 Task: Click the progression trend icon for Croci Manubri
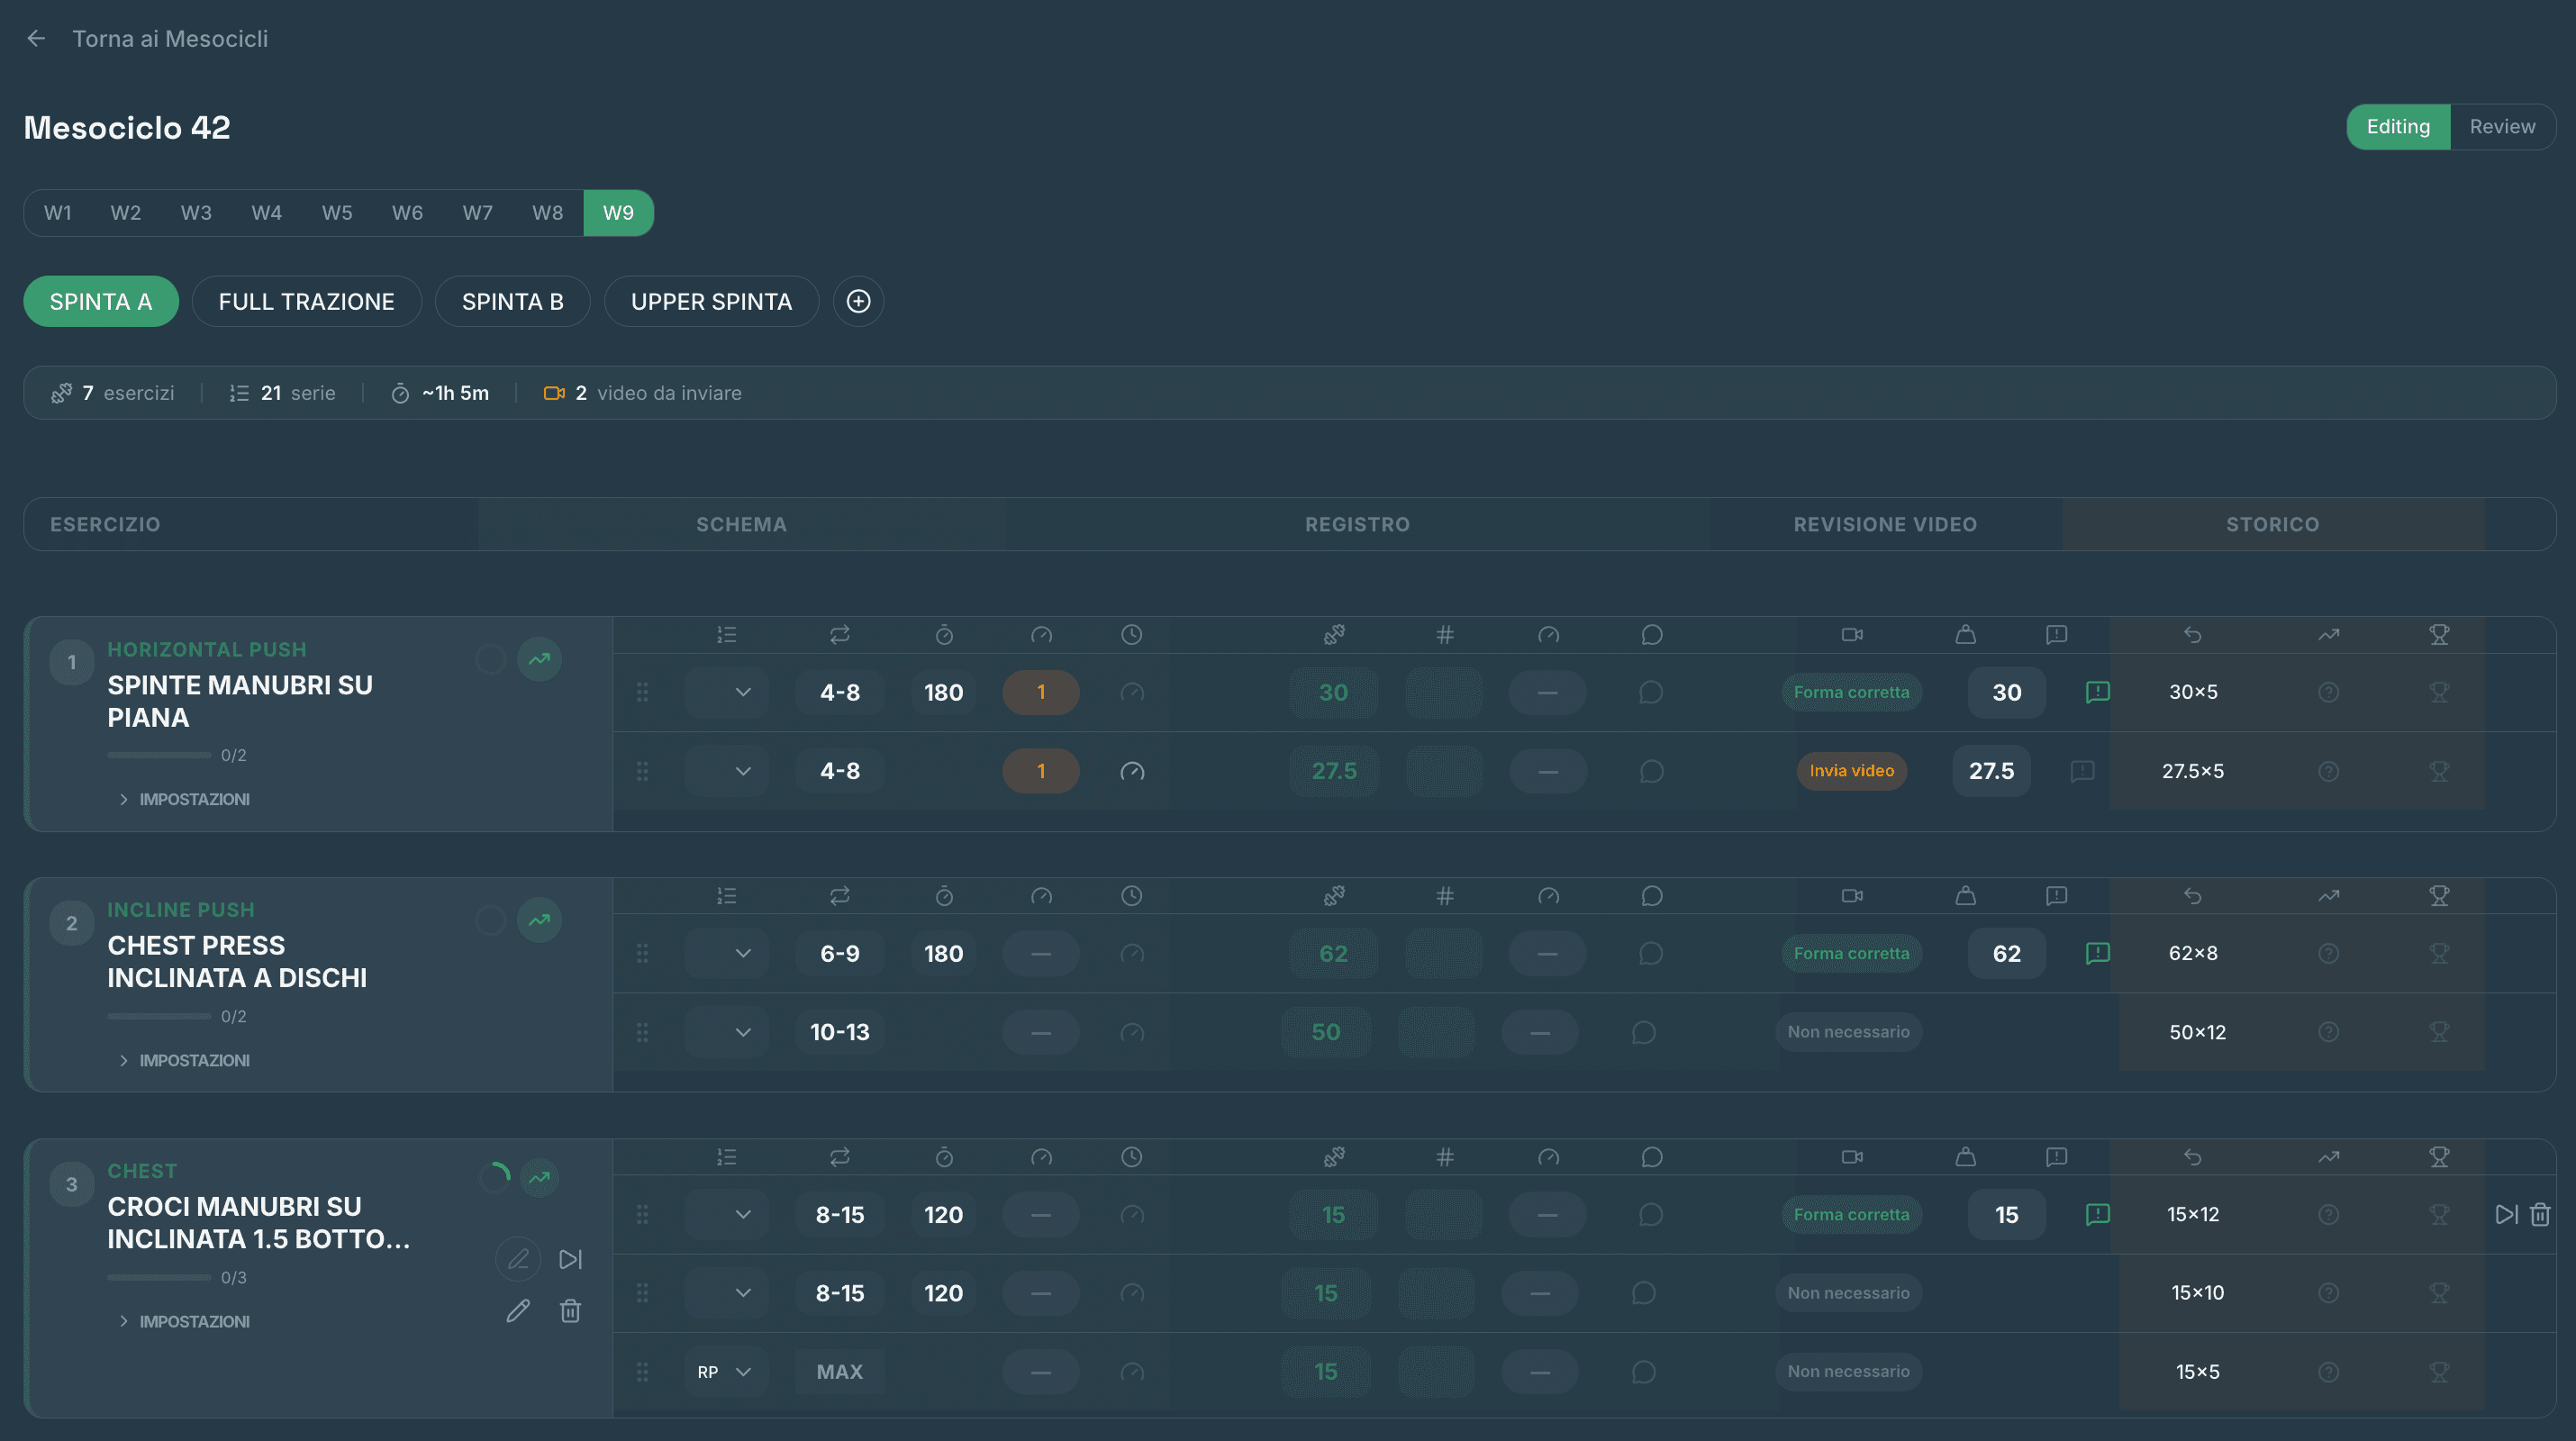[x=539, y=1177]
